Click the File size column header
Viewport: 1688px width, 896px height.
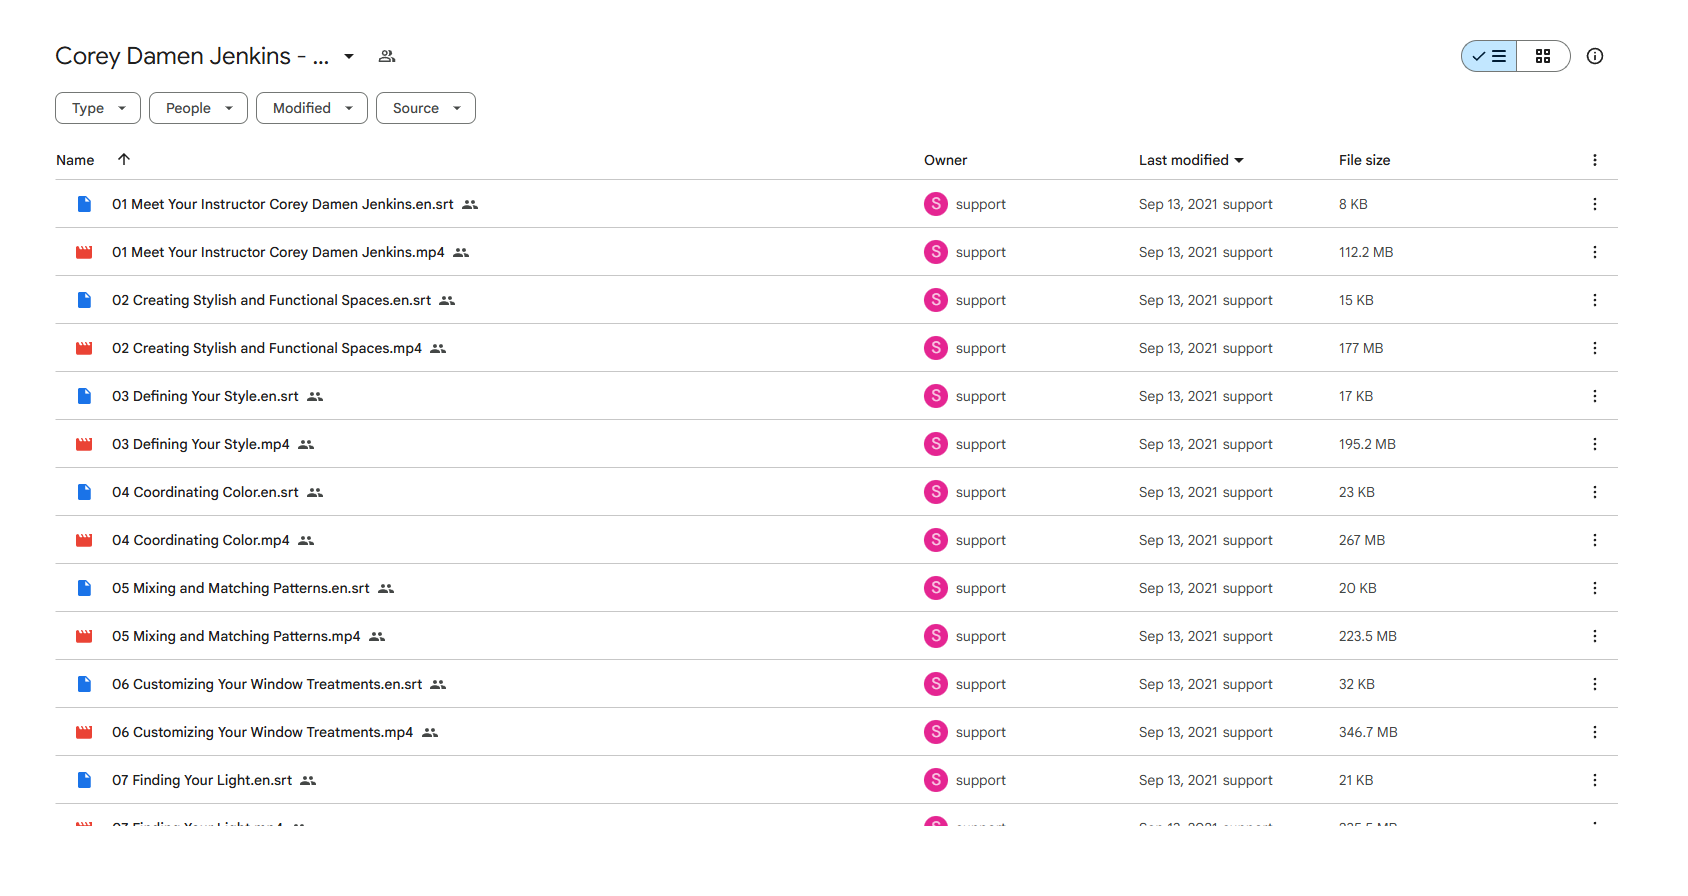(x=1364, y=160)
